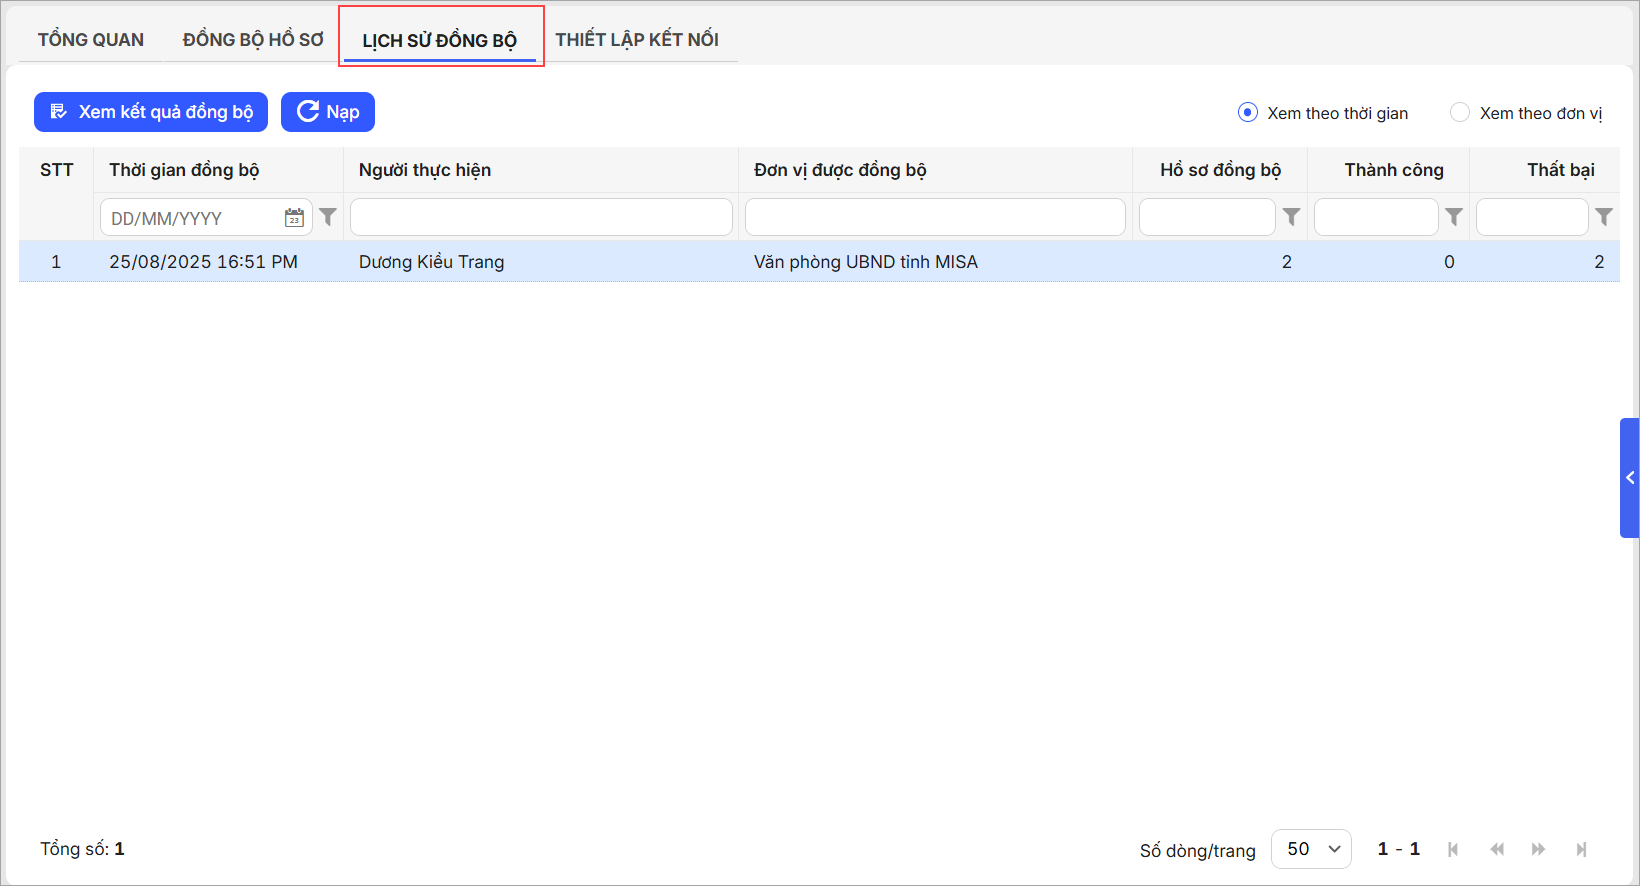Screen dimensions: 1640x886
Task: Click the Người thực hiện filter field
Action: click(541, 217)
